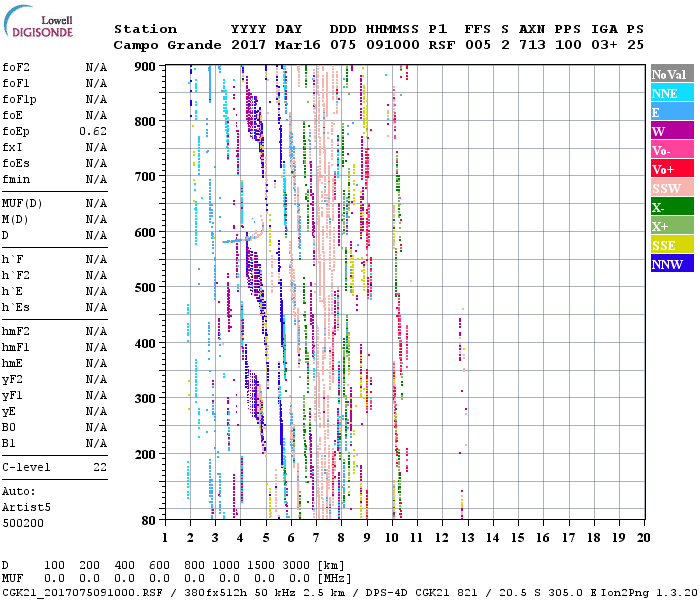Screen dimensions: 700x600
Task: Click the h`Es parameter label
Action: (16, 308)
